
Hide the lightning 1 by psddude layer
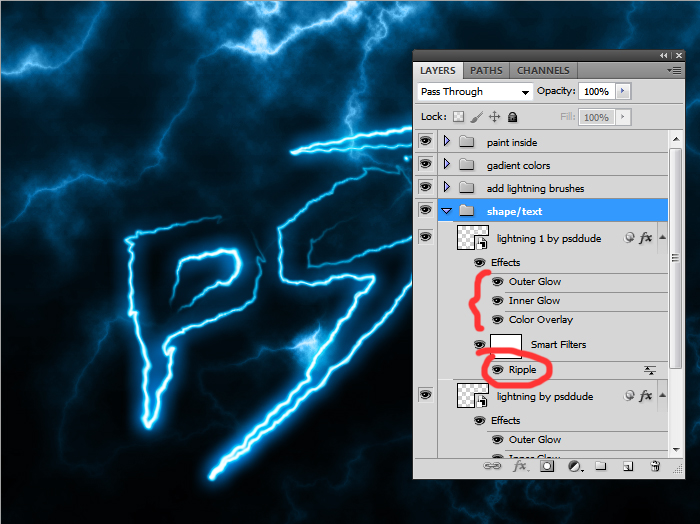[425, 237]
